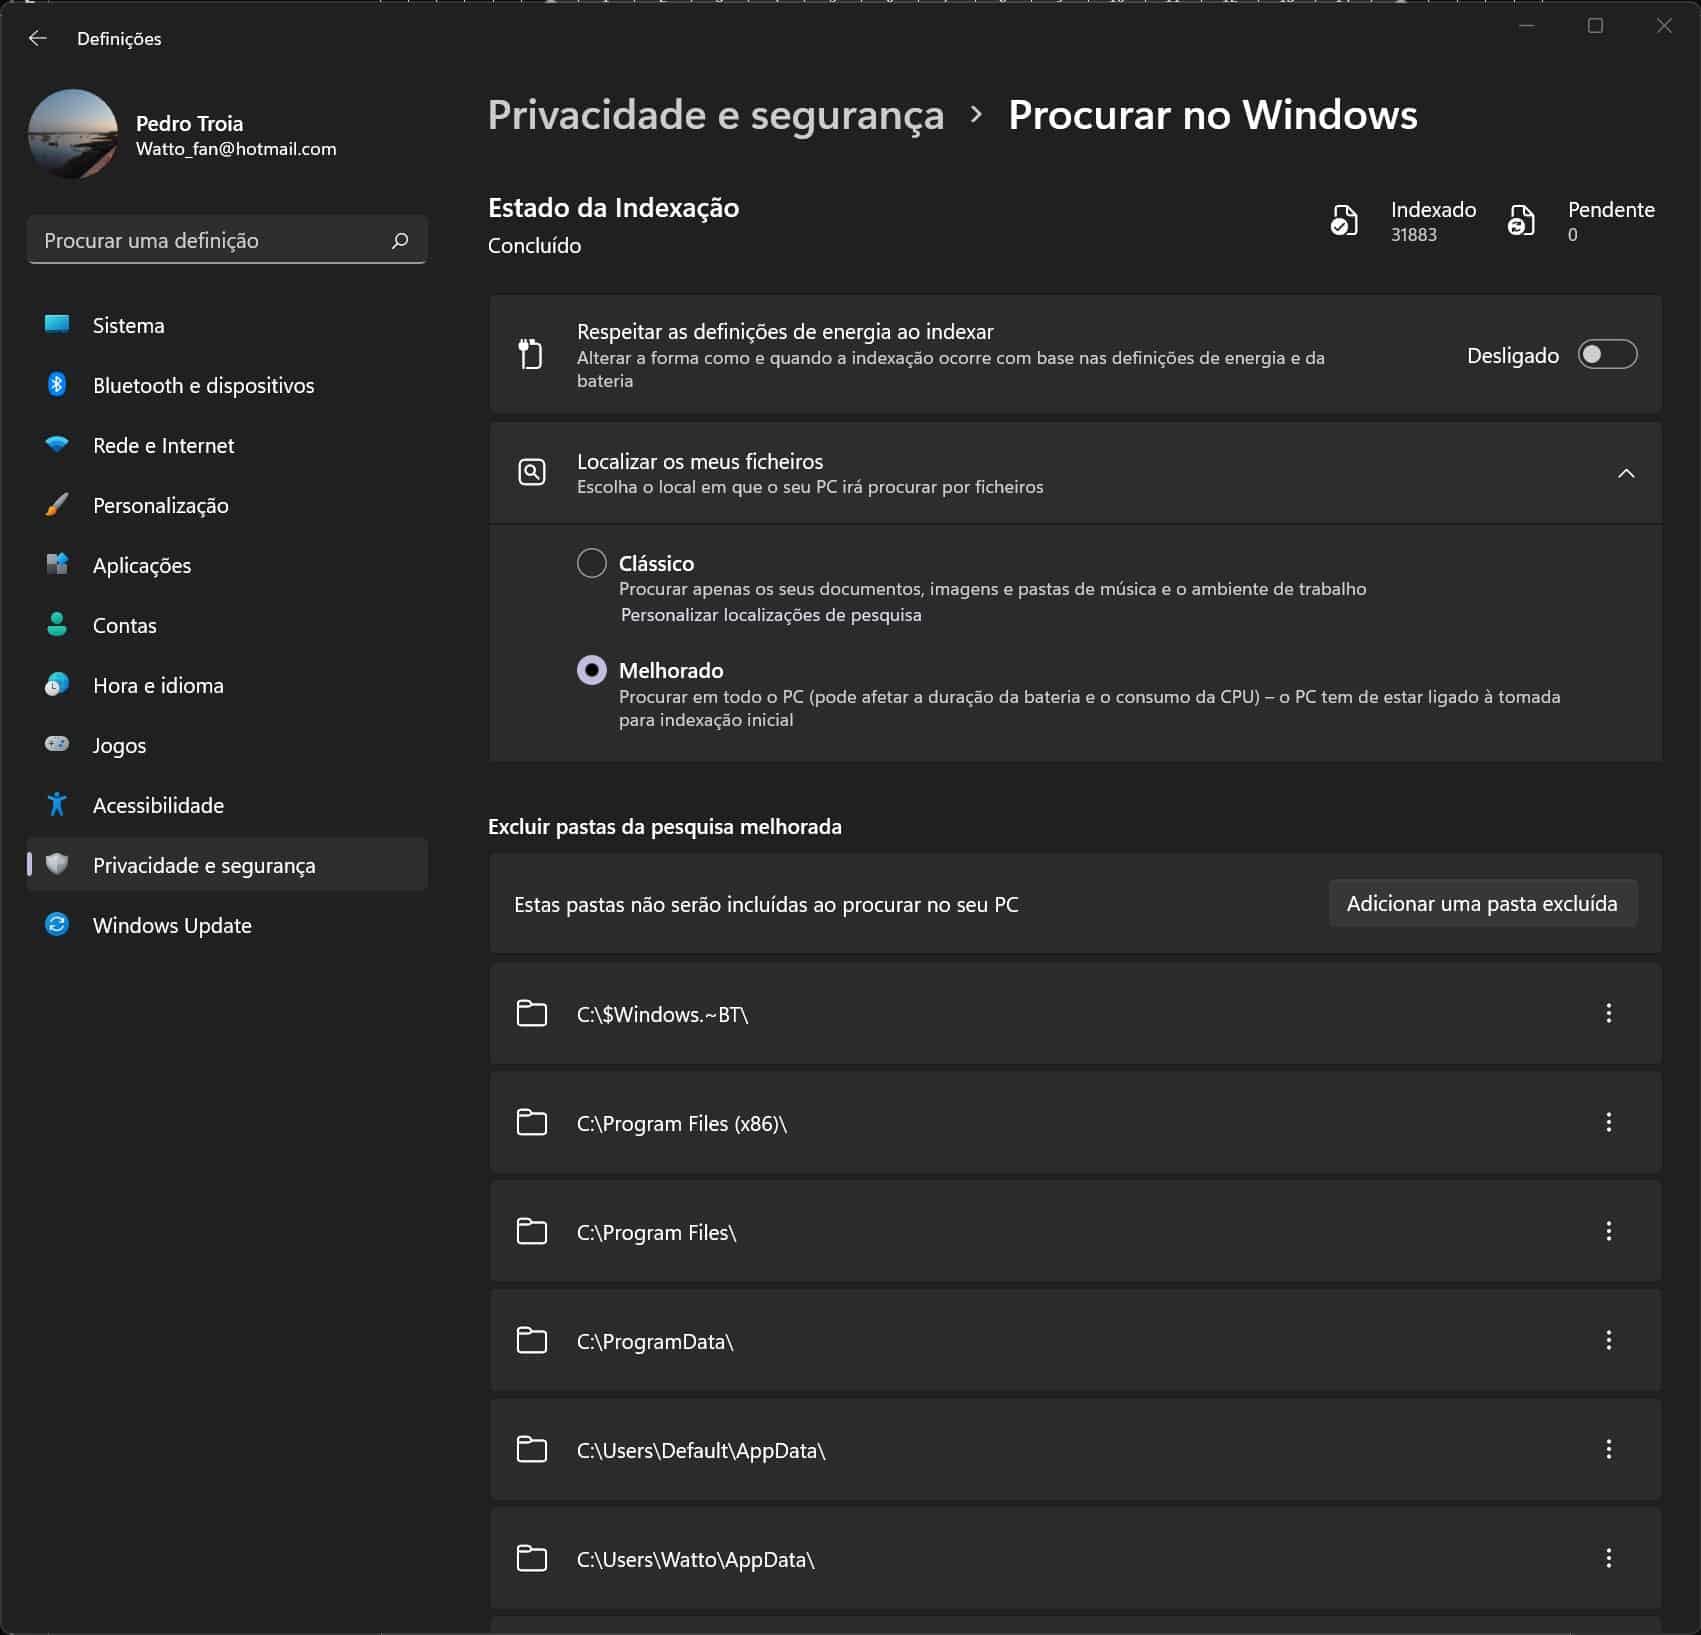Viewport: 1701px width, 1635px height.
Task: Click the Acessibilidade person icon
Action: [57, 805]
